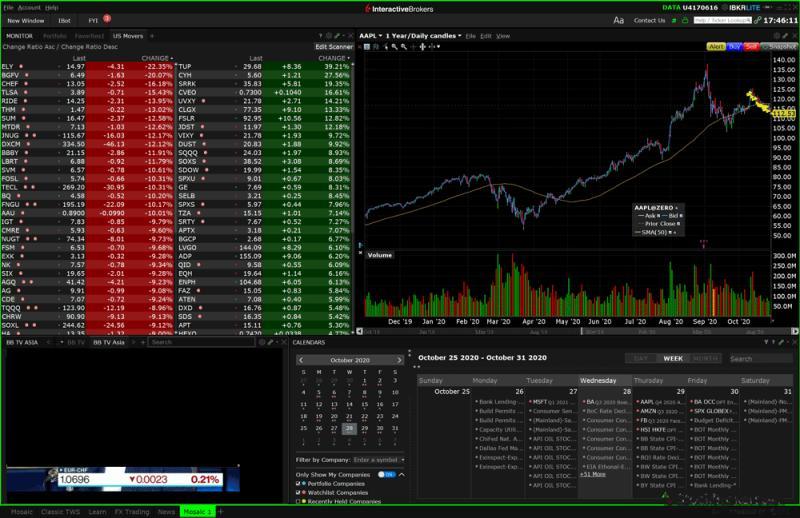Screen dimensions: 800x518
Task: Open the Help menu
Action: coord(52,8)
